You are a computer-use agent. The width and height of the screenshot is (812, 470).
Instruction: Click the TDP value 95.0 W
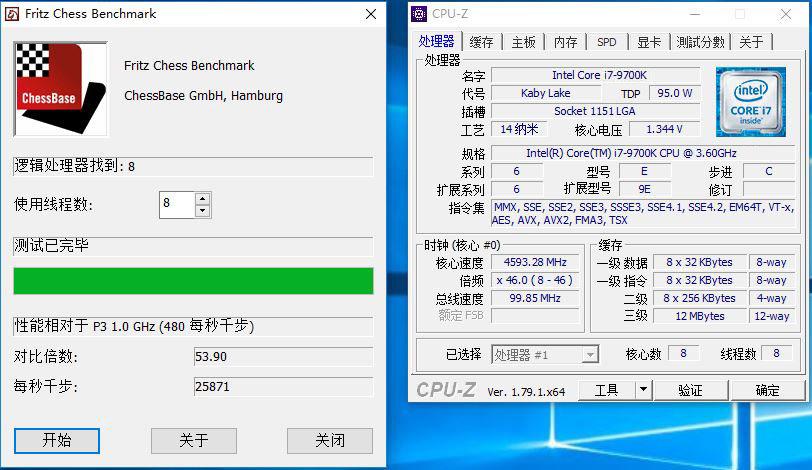pos(674,93)
